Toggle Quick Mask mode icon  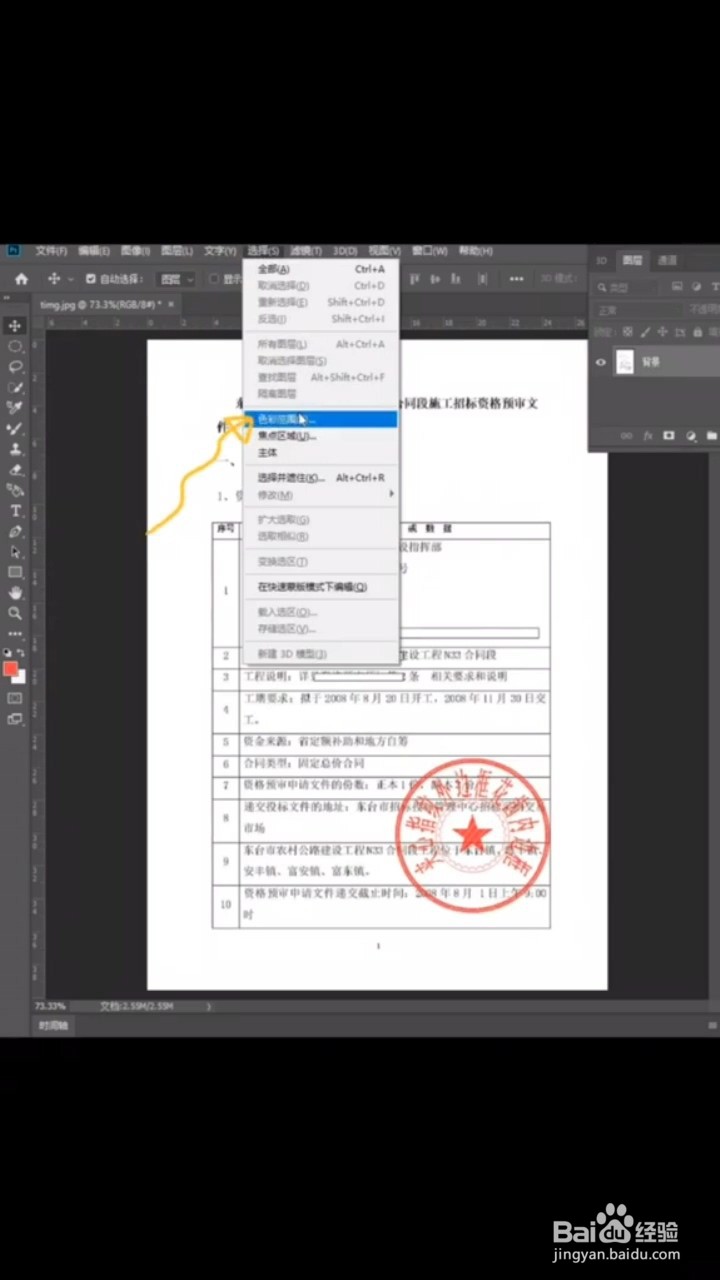[x=15, y=698]
